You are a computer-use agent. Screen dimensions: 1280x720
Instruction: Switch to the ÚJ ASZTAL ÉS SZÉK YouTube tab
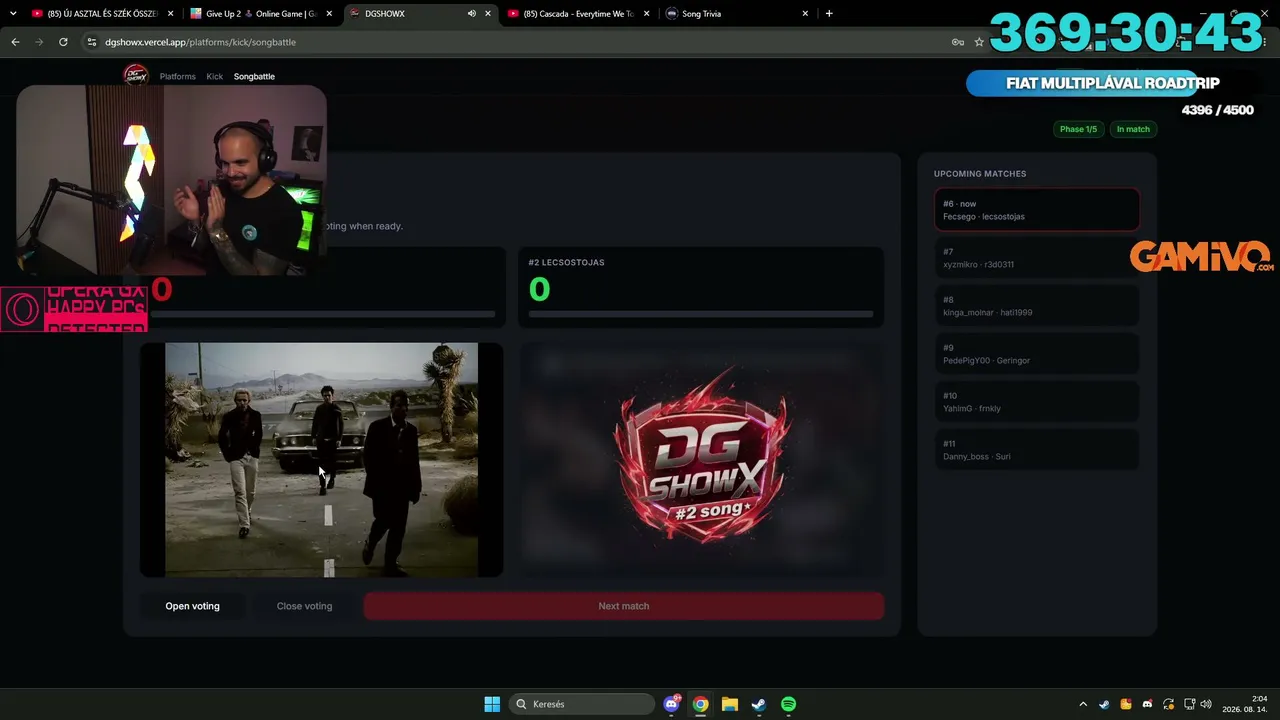(102, 14)
